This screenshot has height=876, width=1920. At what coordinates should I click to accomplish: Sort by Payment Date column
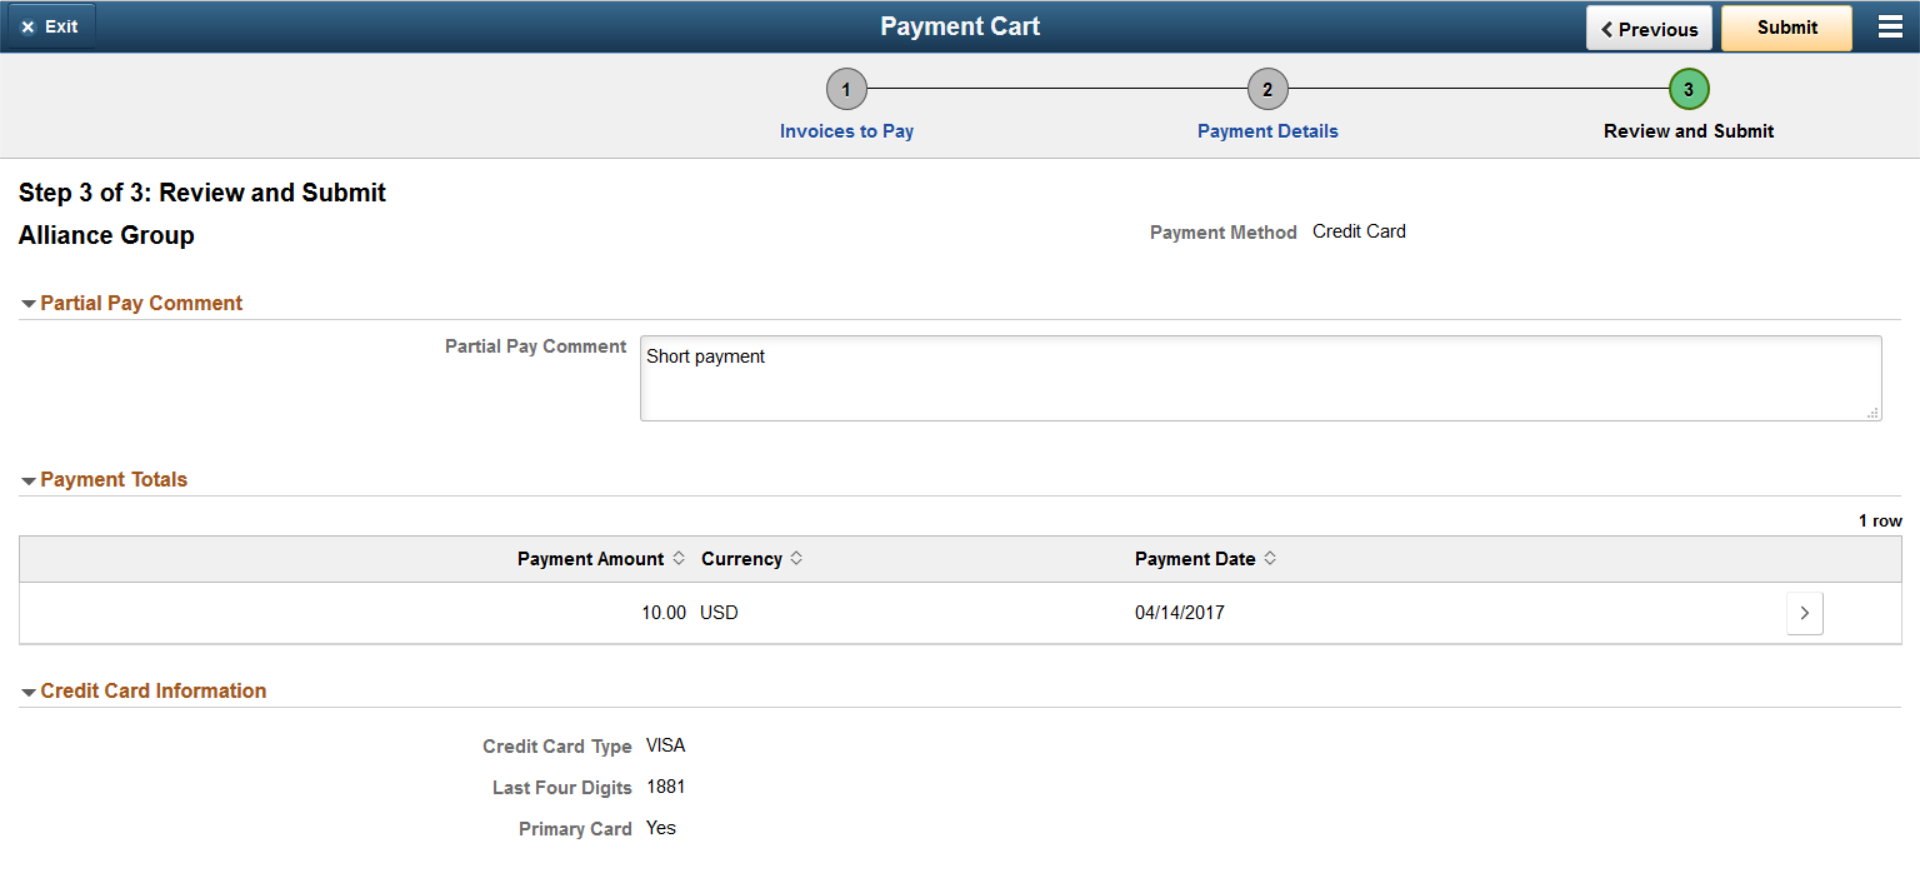point(1205,559)
